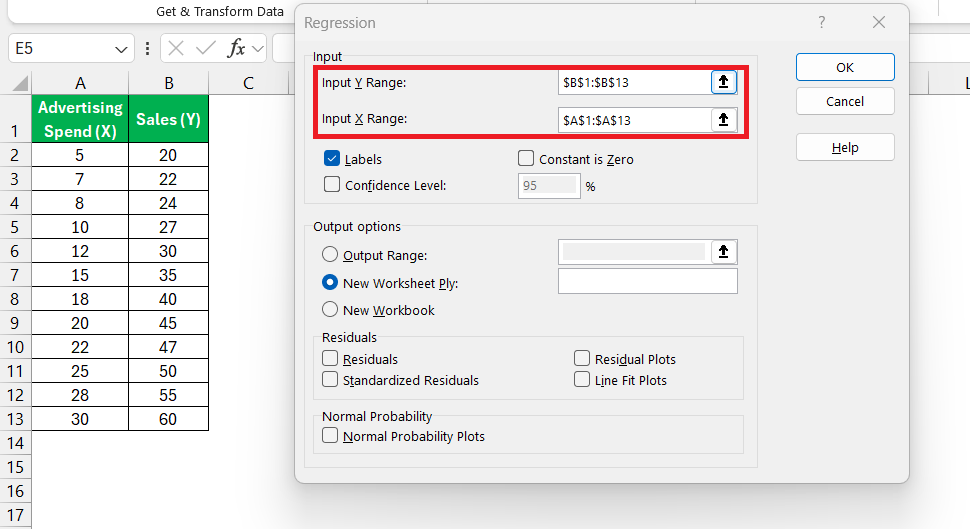Select the Output Range radio button

[x=330, y=254]
